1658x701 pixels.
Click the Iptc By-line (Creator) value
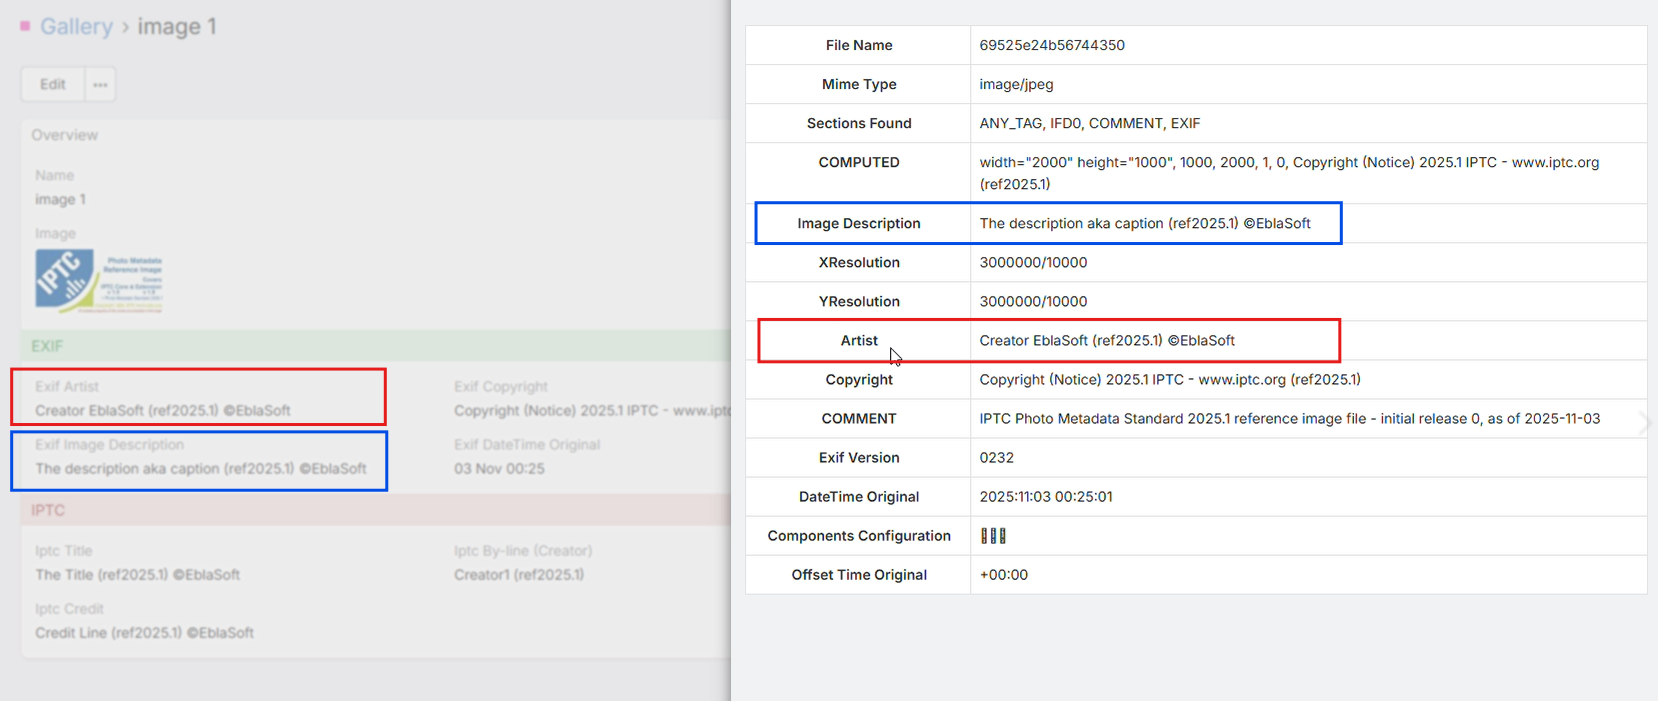point(518,575)
